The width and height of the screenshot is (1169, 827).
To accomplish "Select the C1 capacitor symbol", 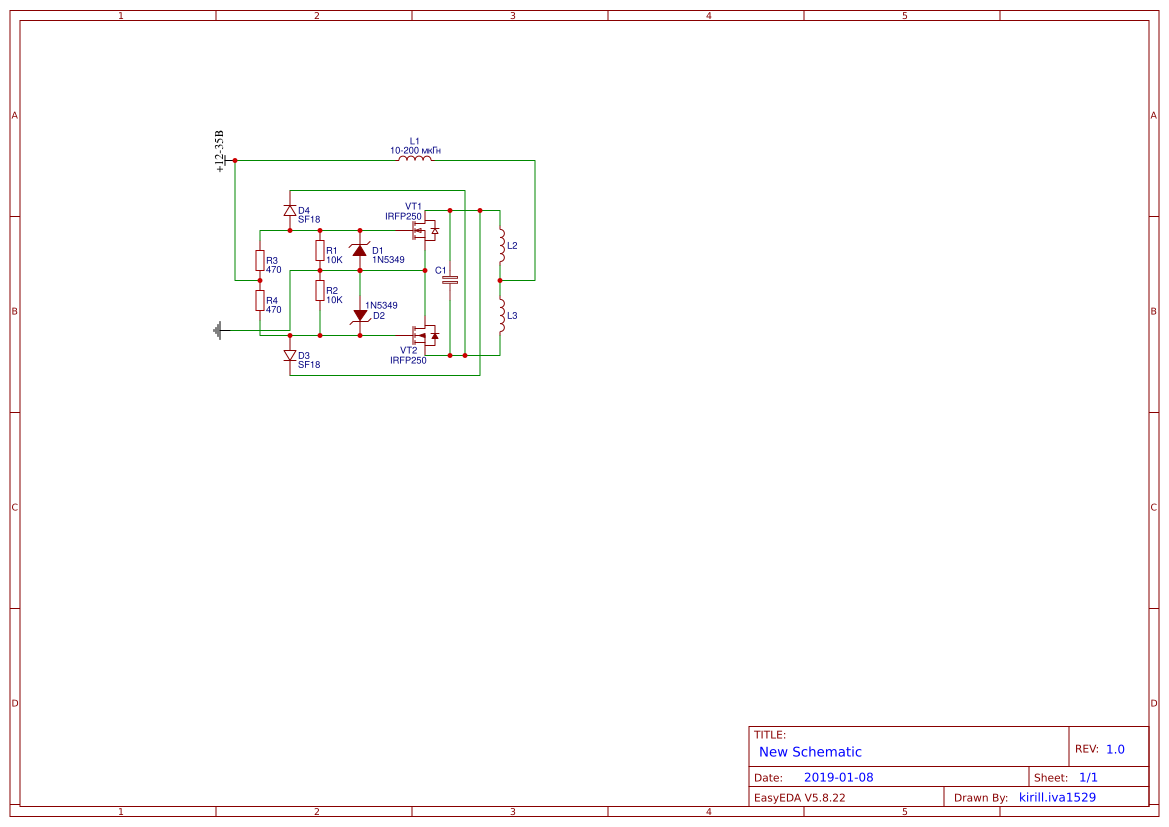I will pos(450,279).
